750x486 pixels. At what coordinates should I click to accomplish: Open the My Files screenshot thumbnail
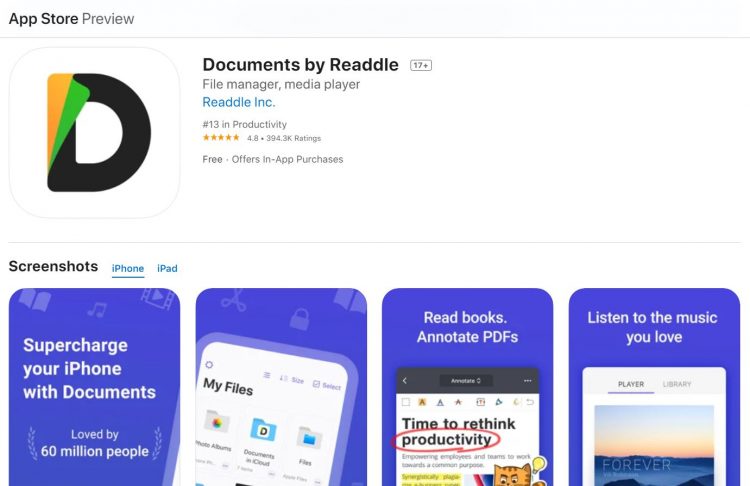coord(281,387)
